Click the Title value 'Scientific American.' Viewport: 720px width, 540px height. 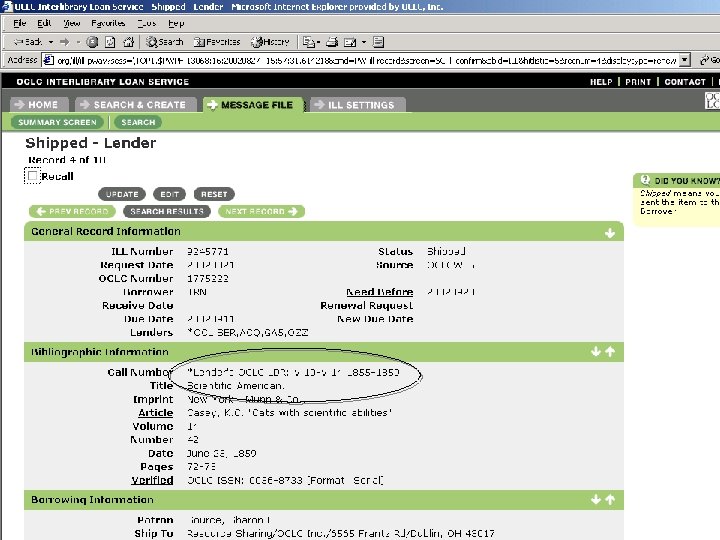[236, 386]
